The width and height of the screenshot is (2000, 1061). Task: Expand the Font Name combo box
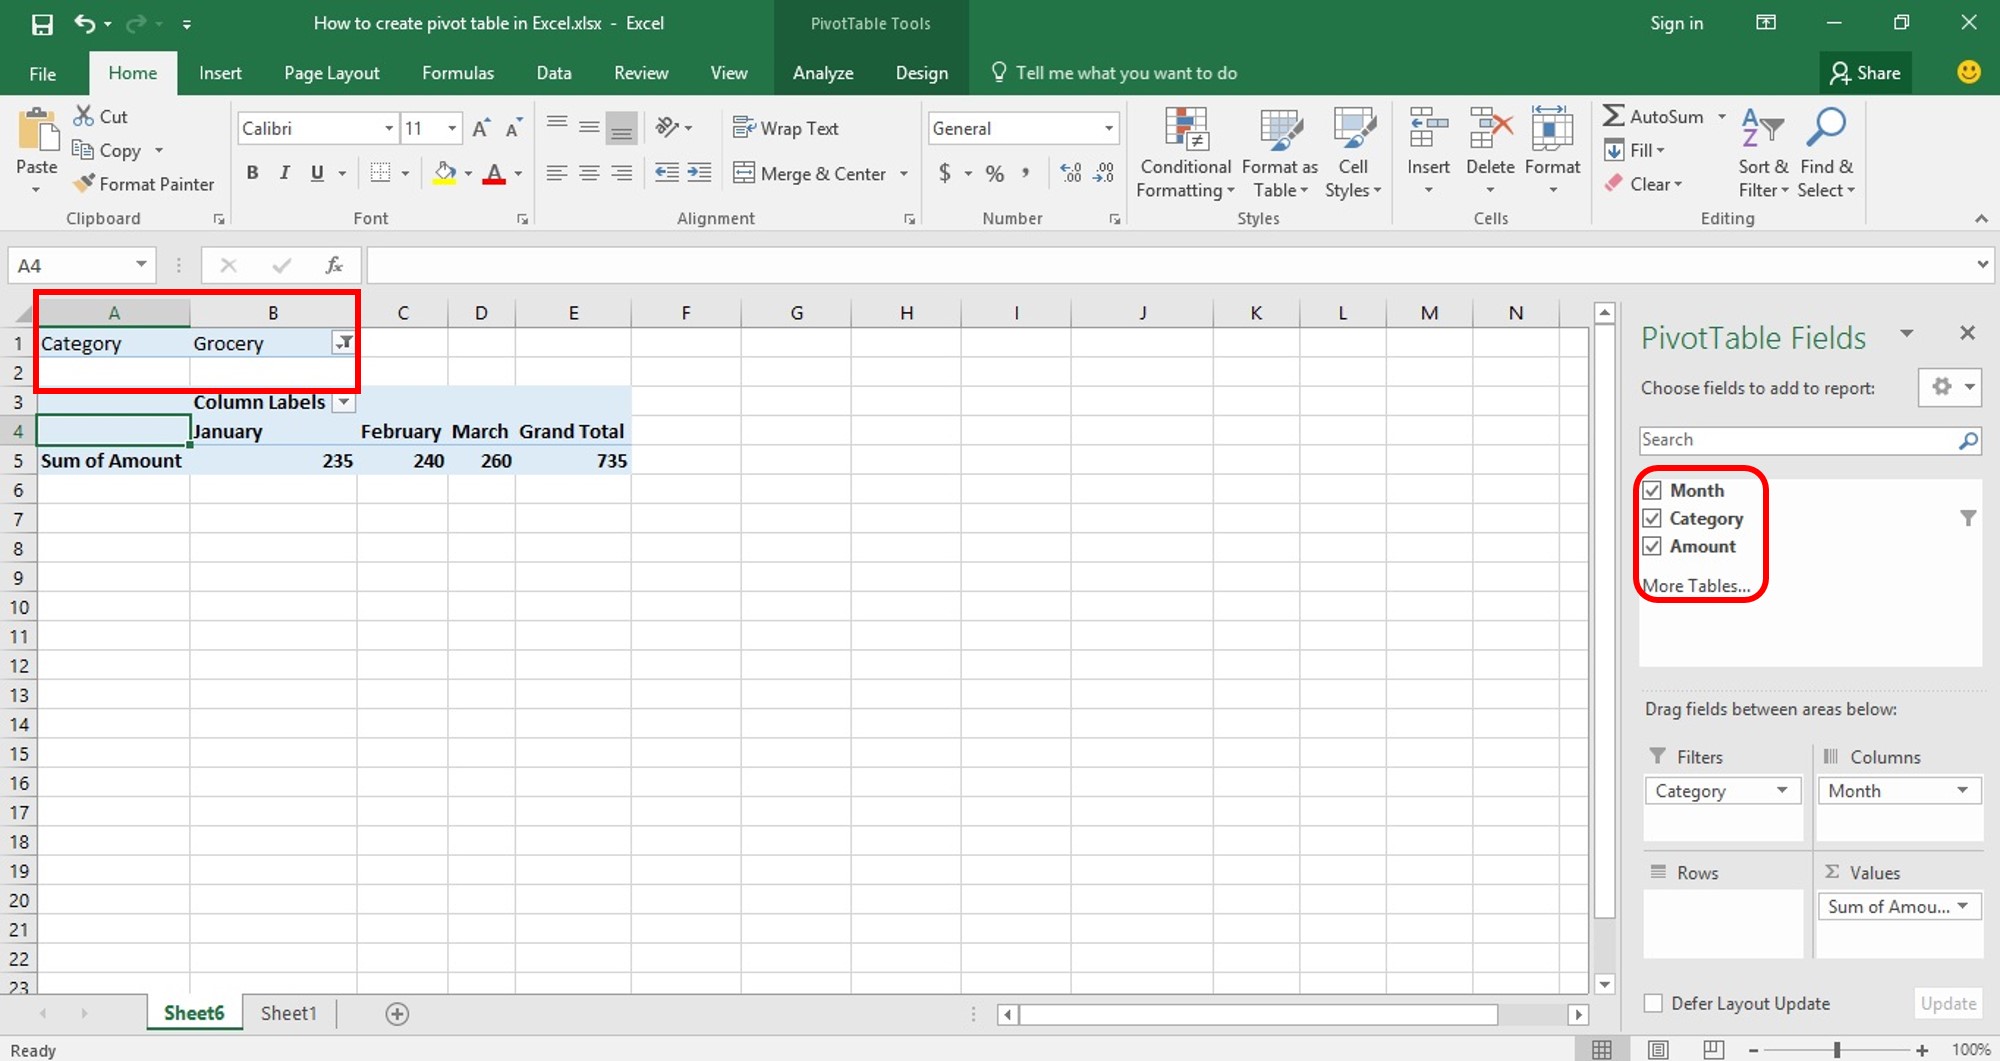[388, 128]
